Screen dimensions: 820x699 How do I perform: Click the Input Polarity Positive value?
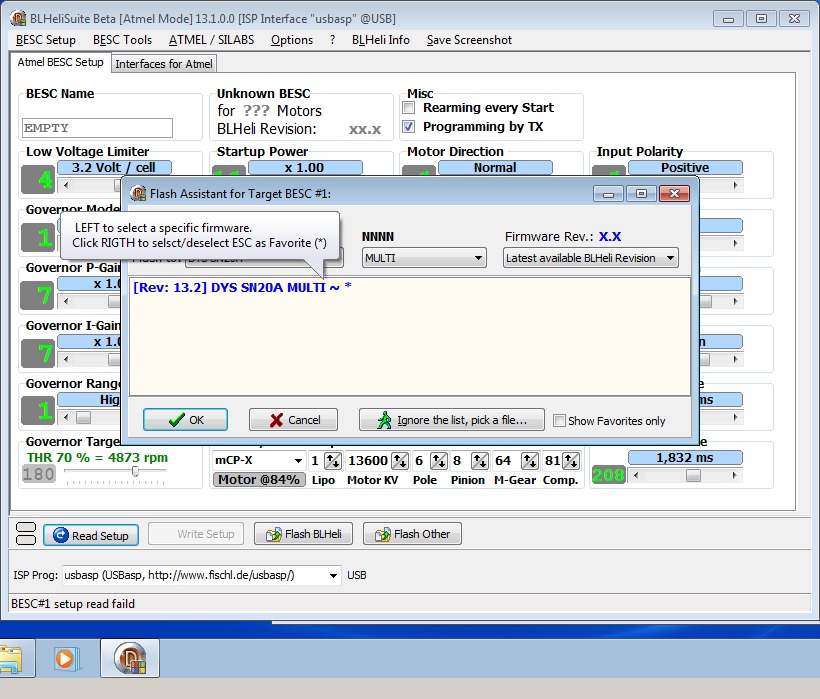[x=685, y=167]
